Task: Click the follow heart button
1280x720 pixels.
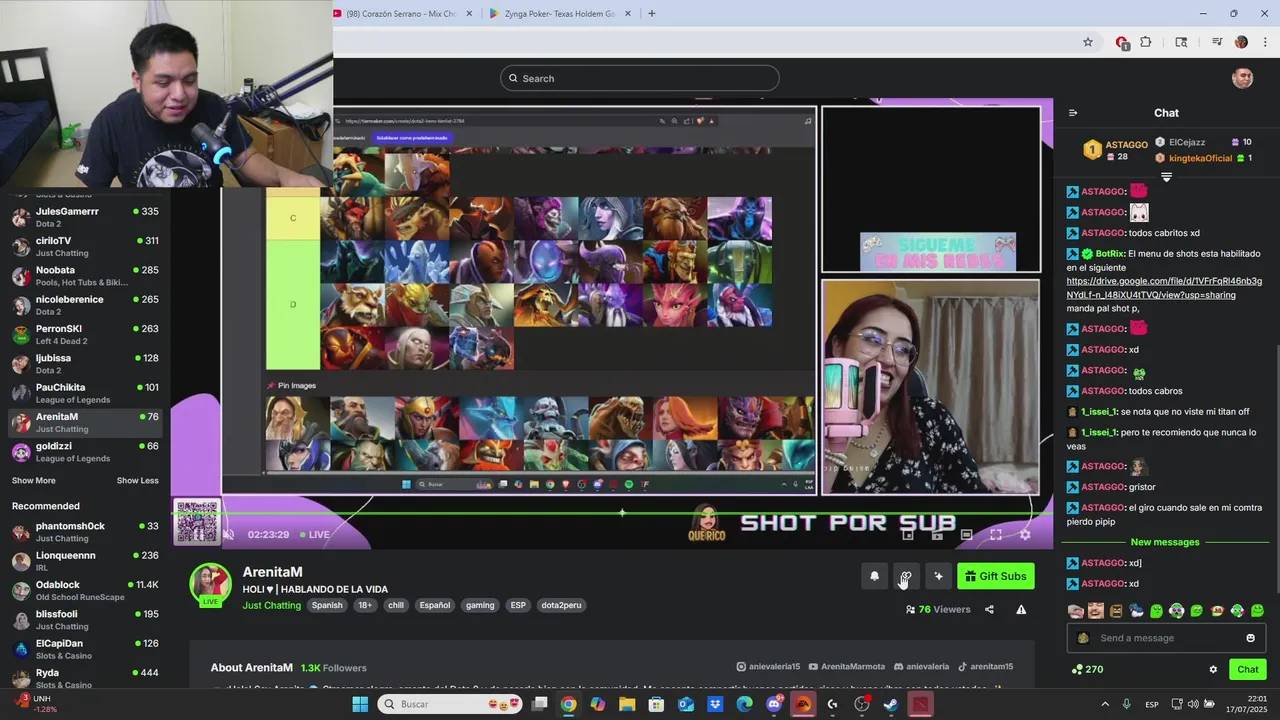Action: point(906,576)
